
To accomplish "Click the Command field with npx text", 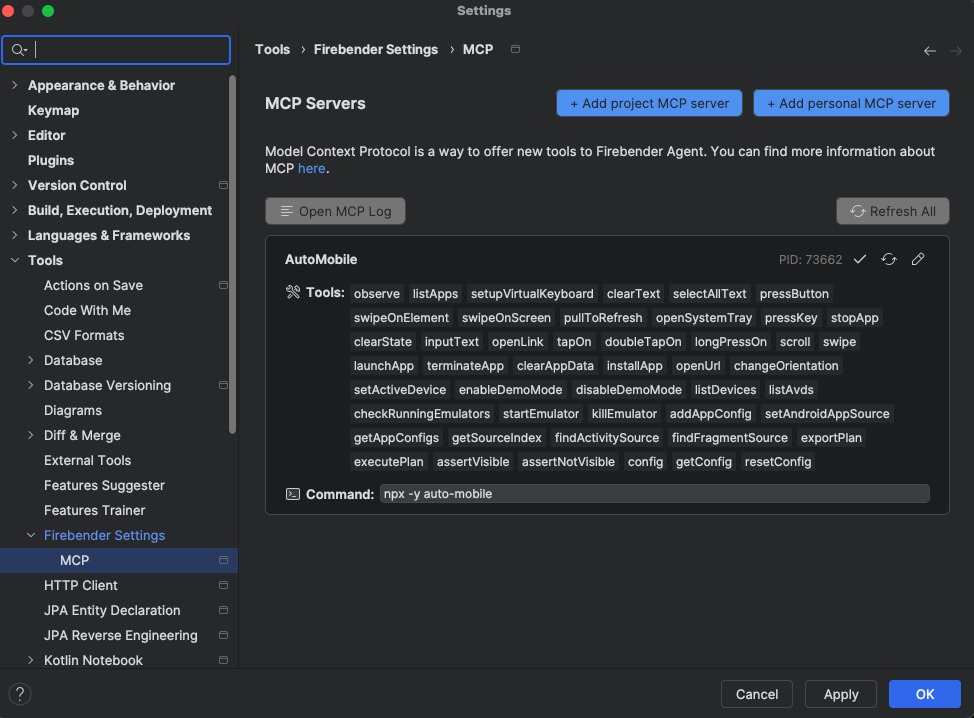I will coord(655,494).
